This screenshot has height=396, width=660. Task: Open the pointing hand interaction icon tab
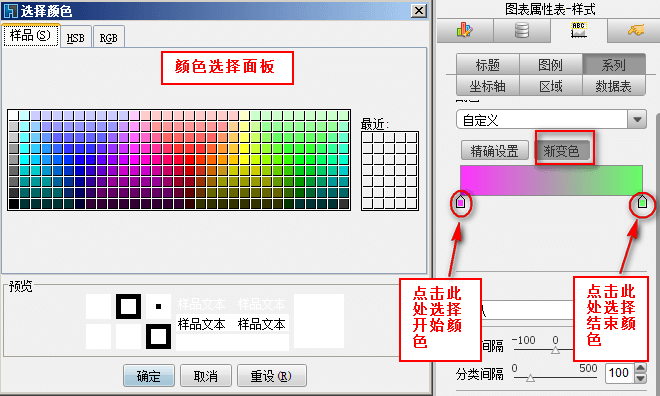click(635, 31)
